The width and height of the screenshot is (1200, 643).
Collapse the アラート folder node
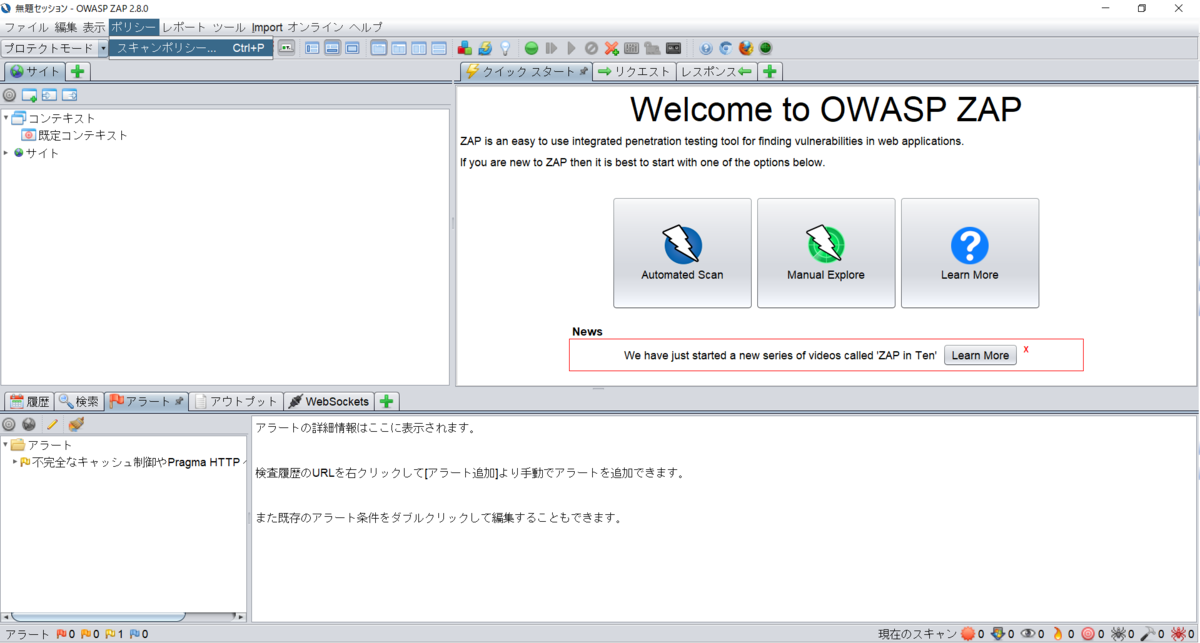(5, 444)
